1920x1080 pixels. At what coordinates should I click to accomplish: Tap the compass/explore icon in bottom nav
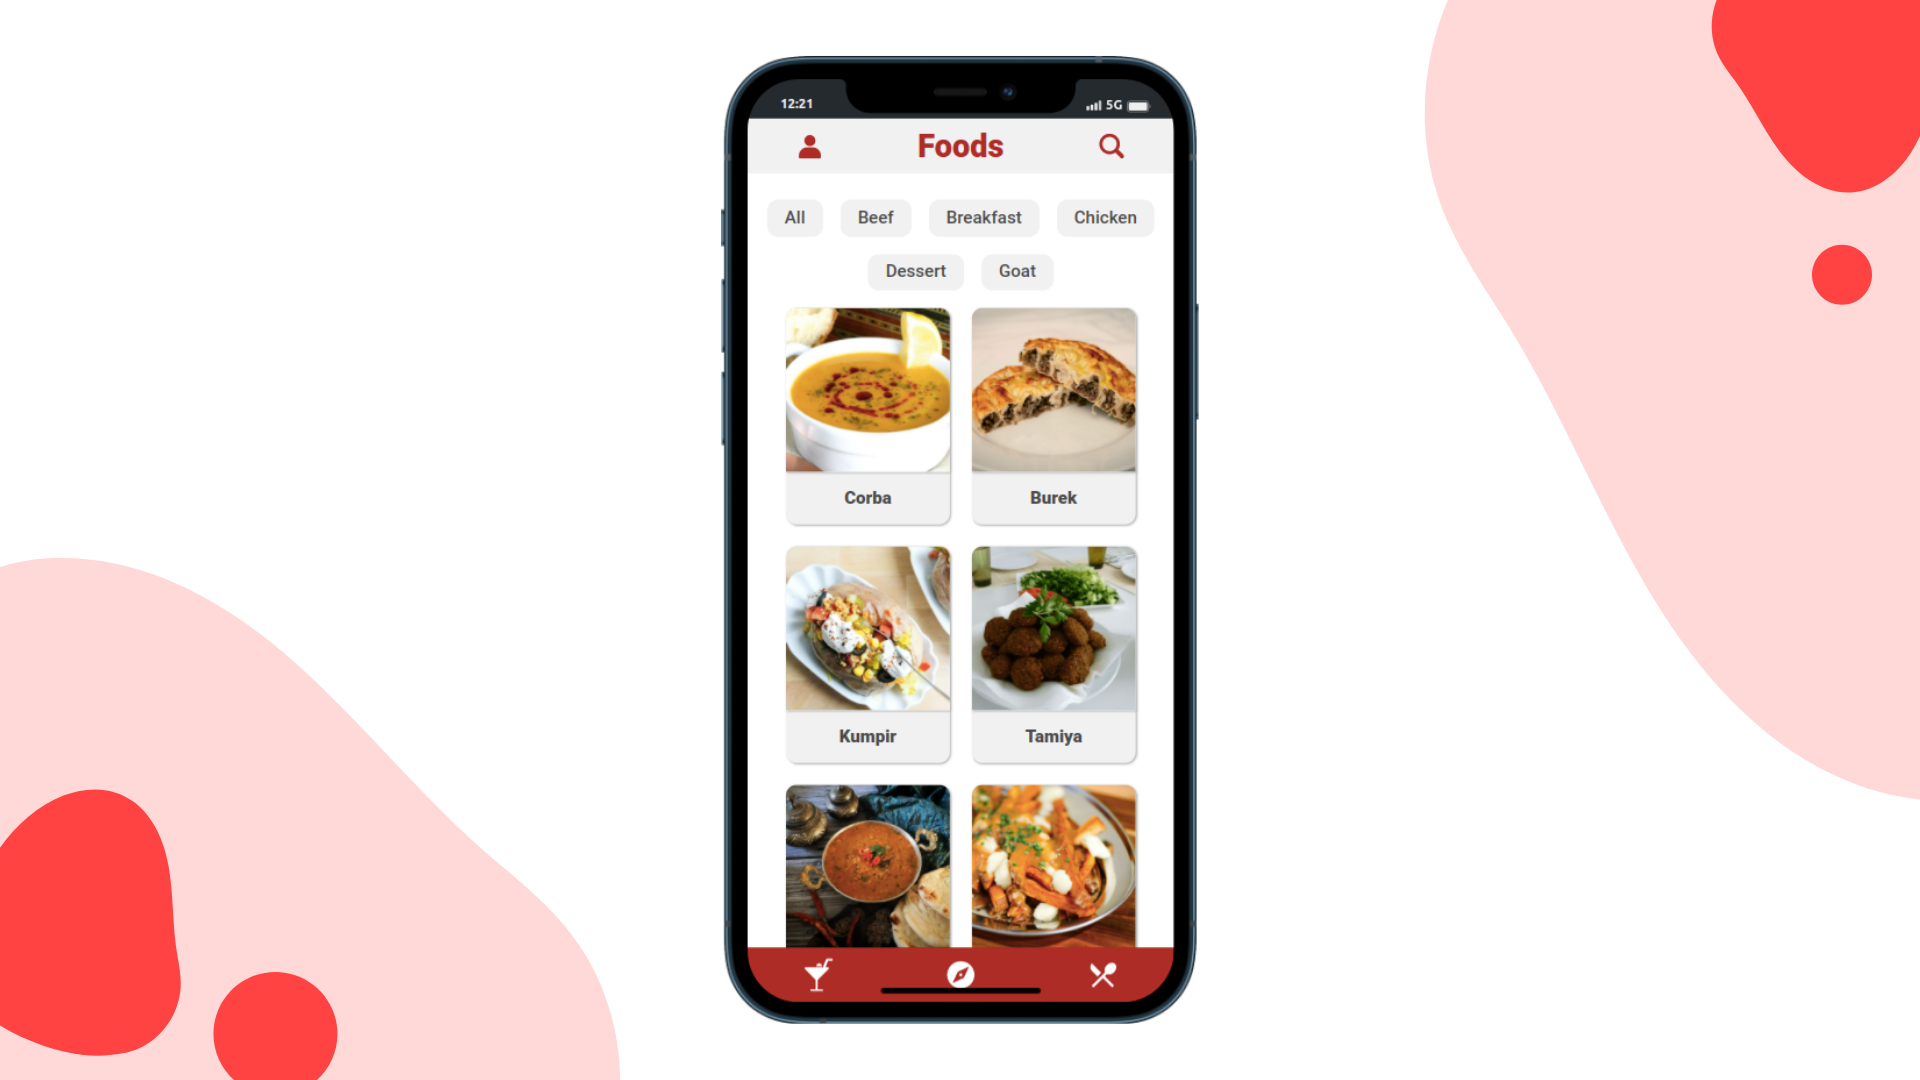tap(960, 973)
